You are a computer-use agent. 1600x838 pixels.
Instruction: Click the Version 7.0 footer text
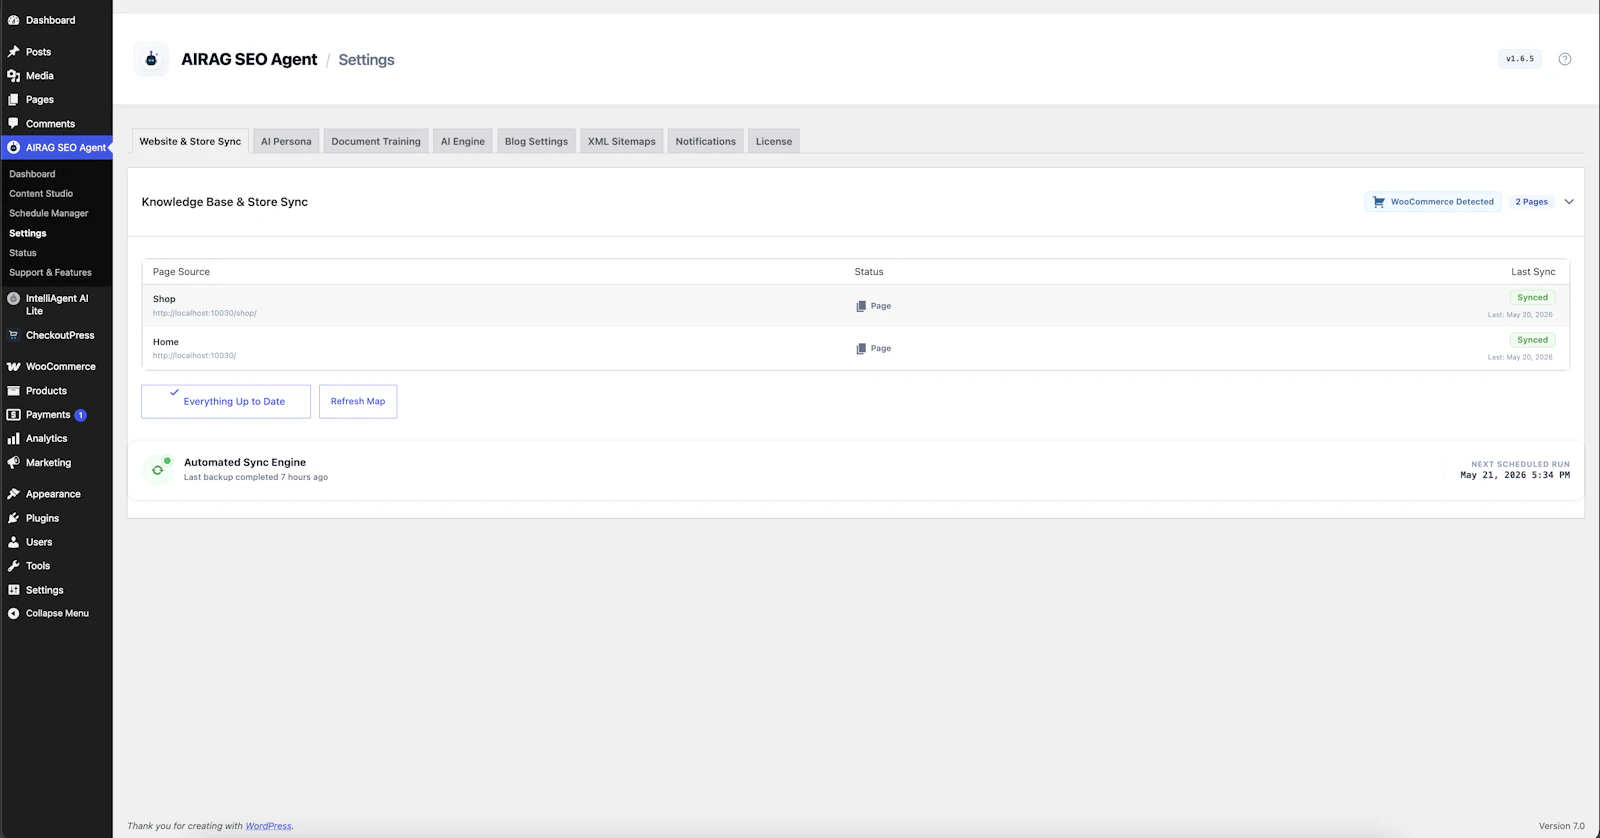1562,826
